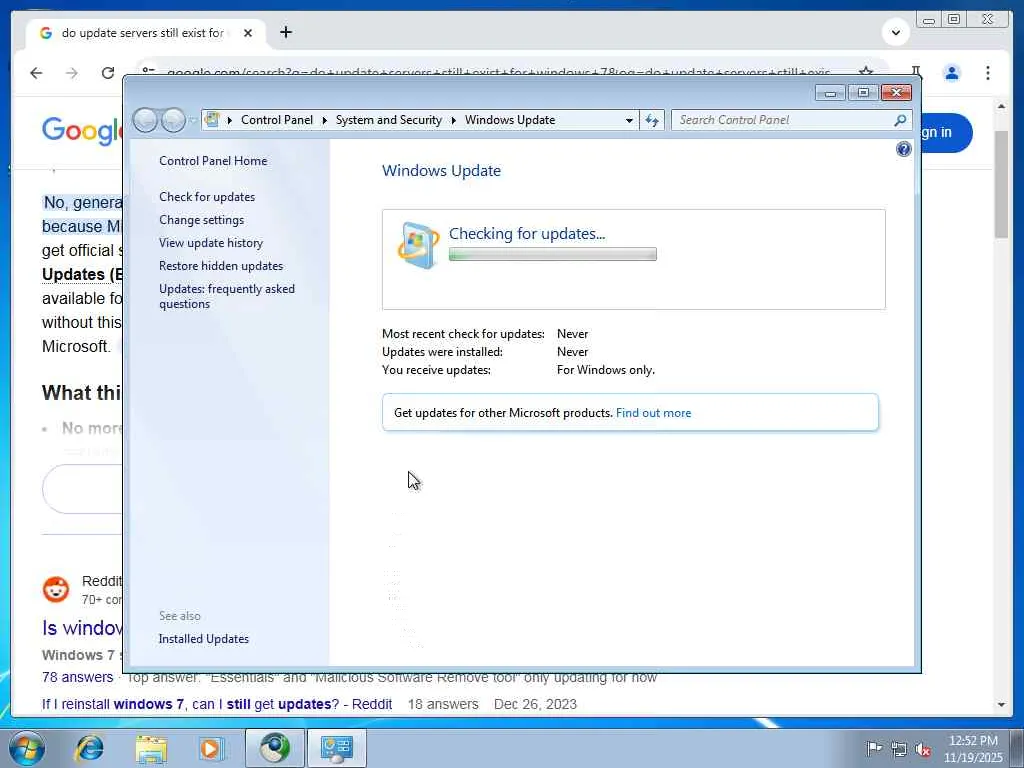Click the network icon in system tray
1024x768 pixels.
tap(899, 748)
